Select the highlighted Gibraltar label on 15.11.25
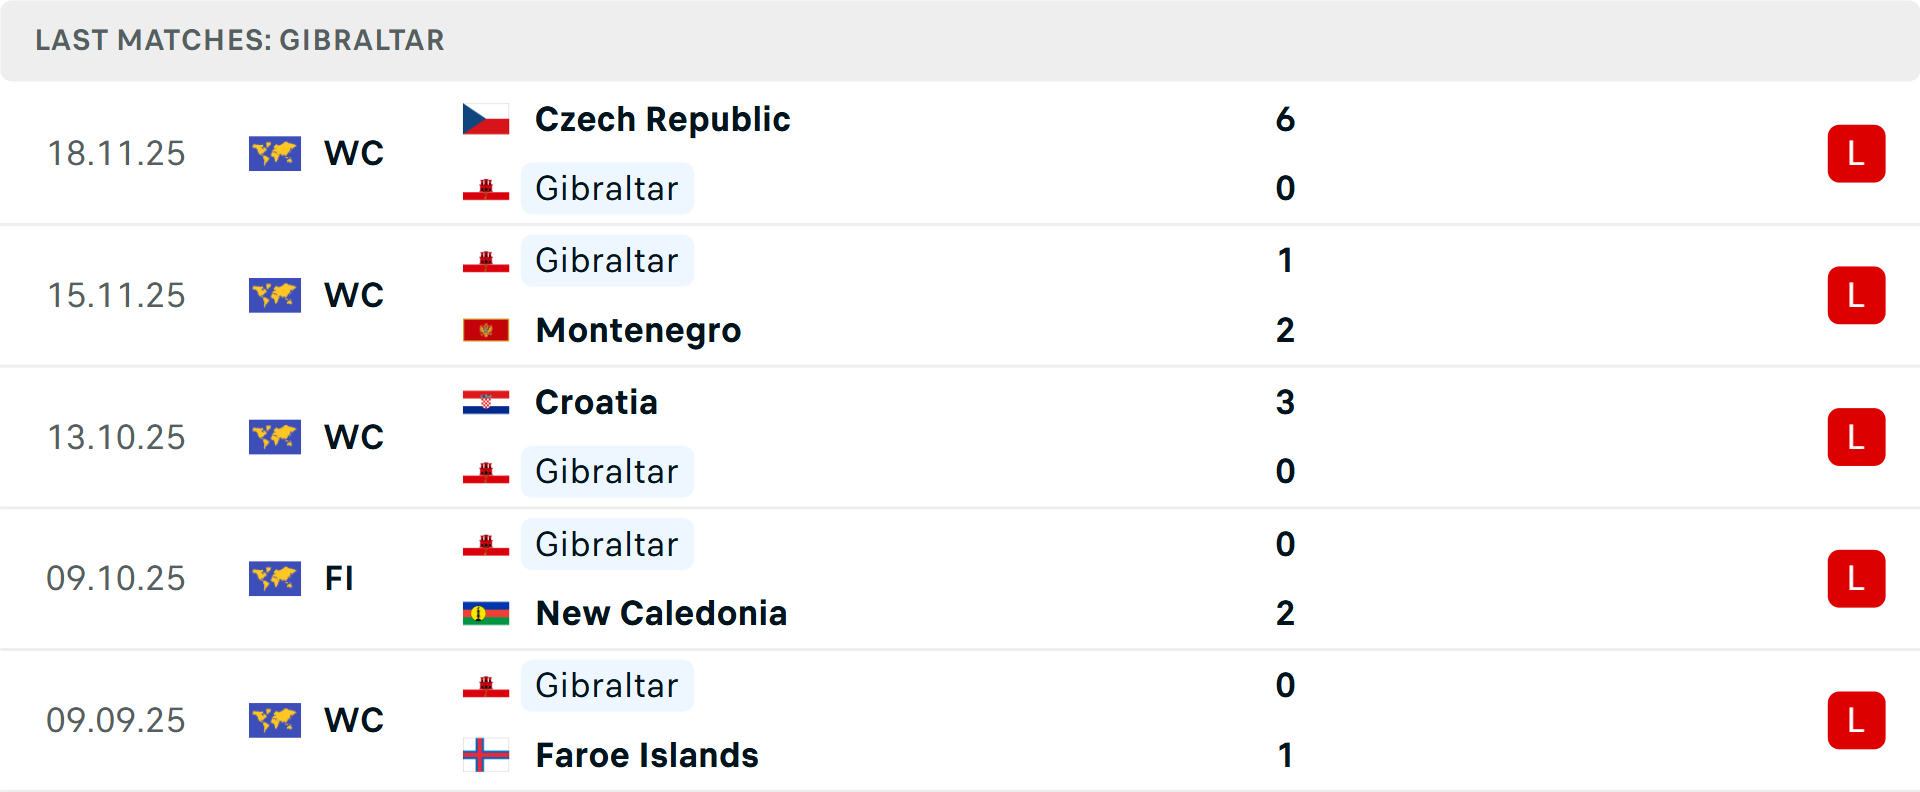Screen dimensions: 1920x792 click(x=607, y=261)
